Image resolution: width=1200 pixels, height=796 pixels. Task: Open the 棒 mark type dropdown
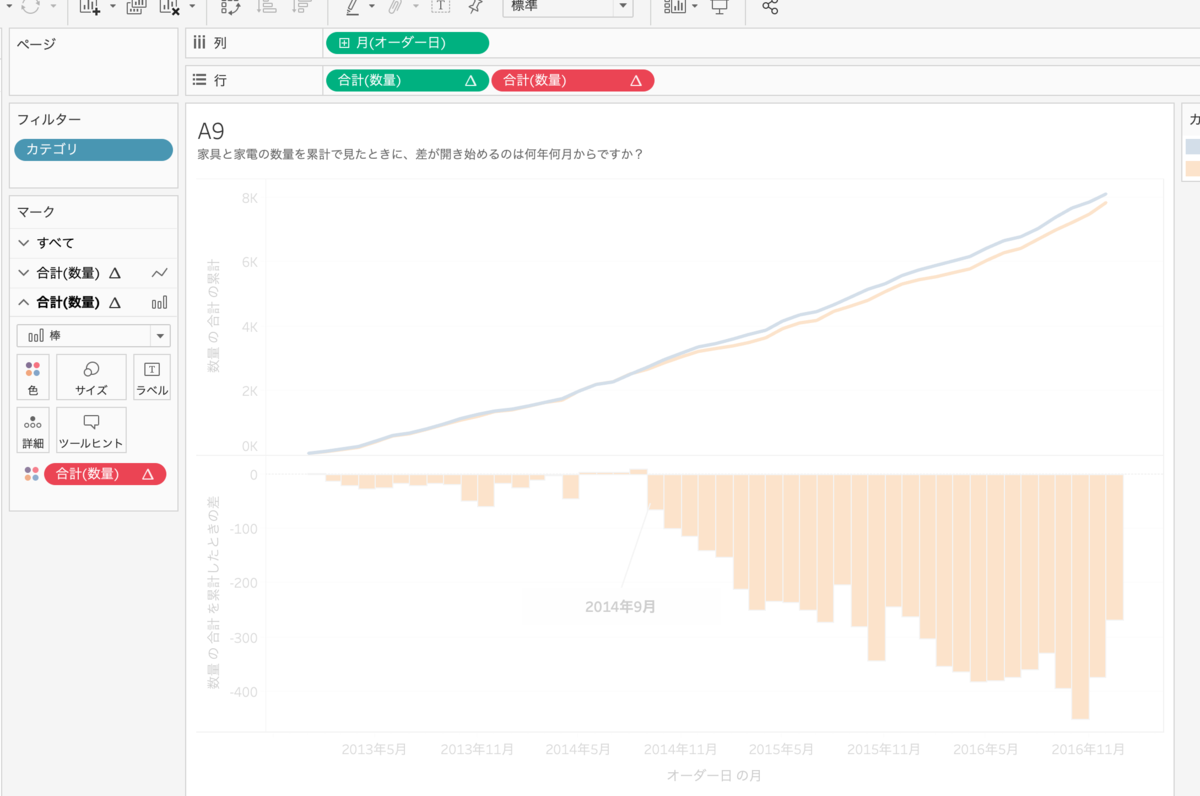(94, 336)
